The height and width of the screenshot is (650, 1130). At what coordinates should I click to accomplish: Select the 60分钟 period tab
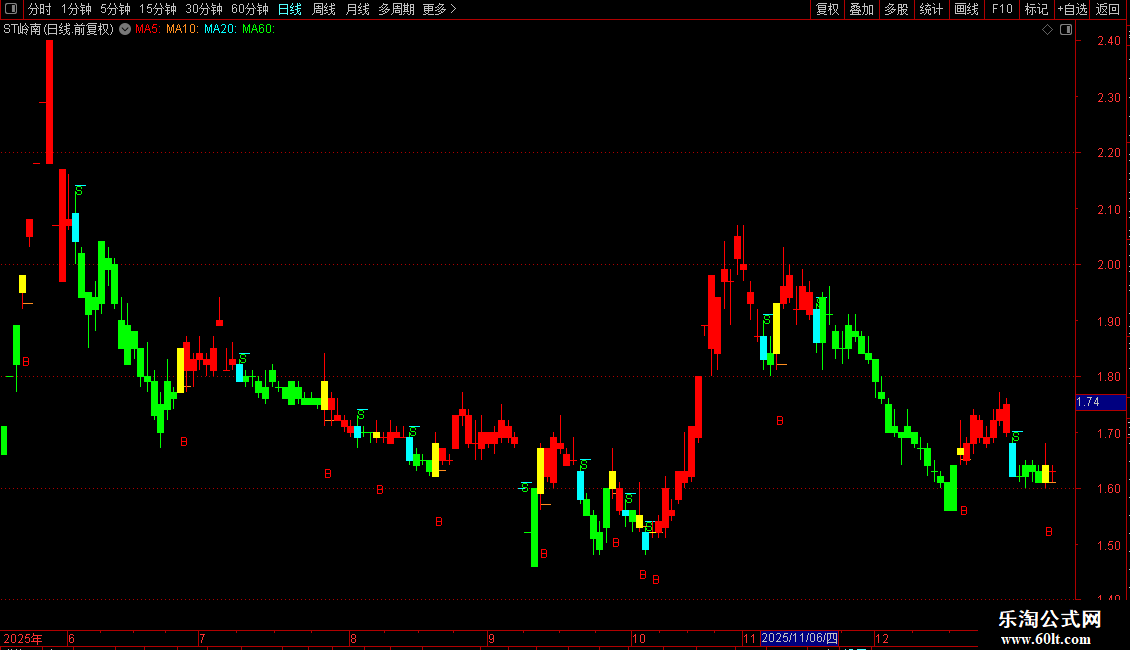point(249,9)
